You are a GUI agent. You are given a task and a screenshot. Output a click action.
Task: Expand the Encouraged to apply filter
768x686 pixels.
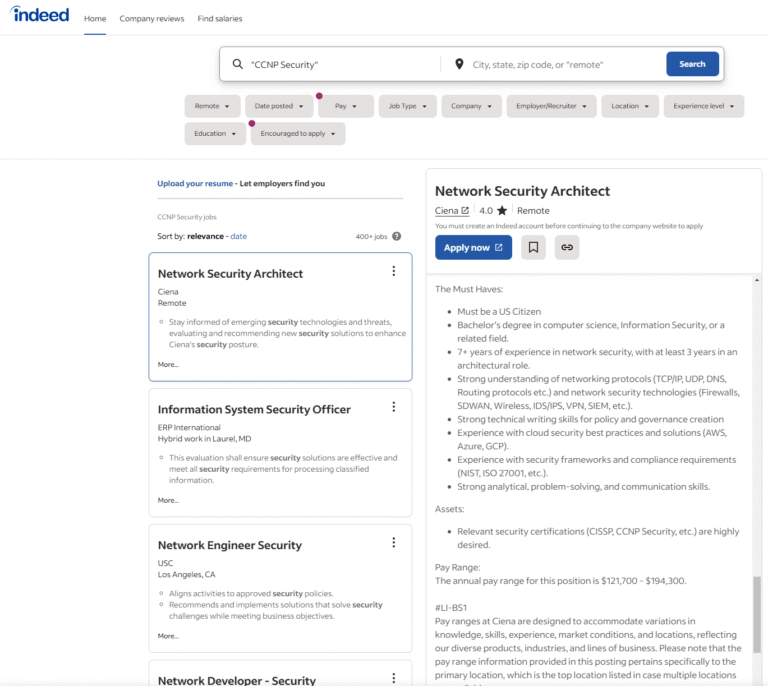coord(298,134)
